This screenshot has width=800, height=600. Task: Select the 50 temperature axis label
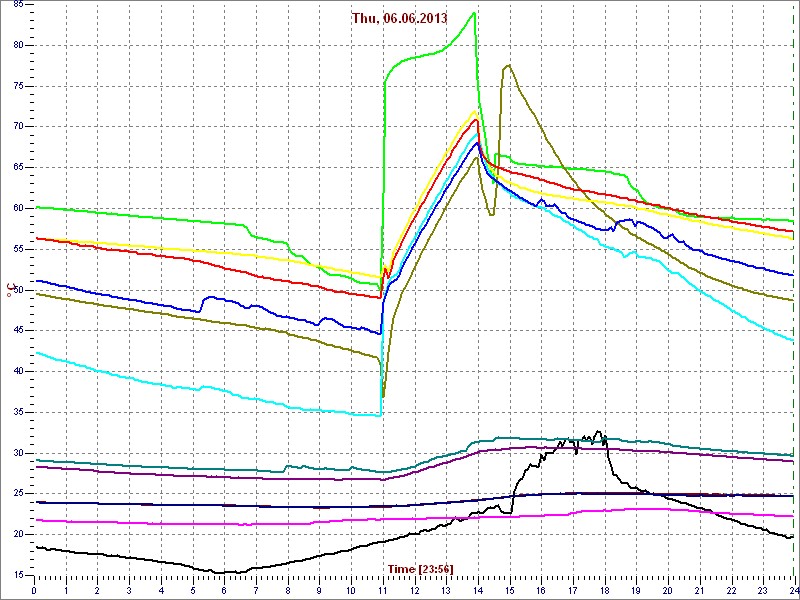17,290
